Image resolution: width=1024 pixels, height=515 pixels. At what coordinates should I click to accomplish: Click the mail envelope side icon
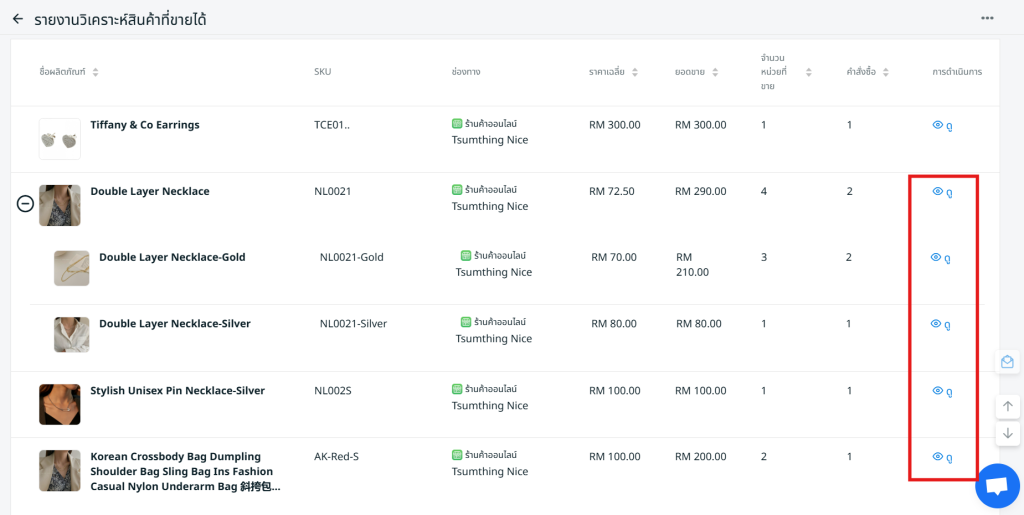click(x=1007, y=362)
